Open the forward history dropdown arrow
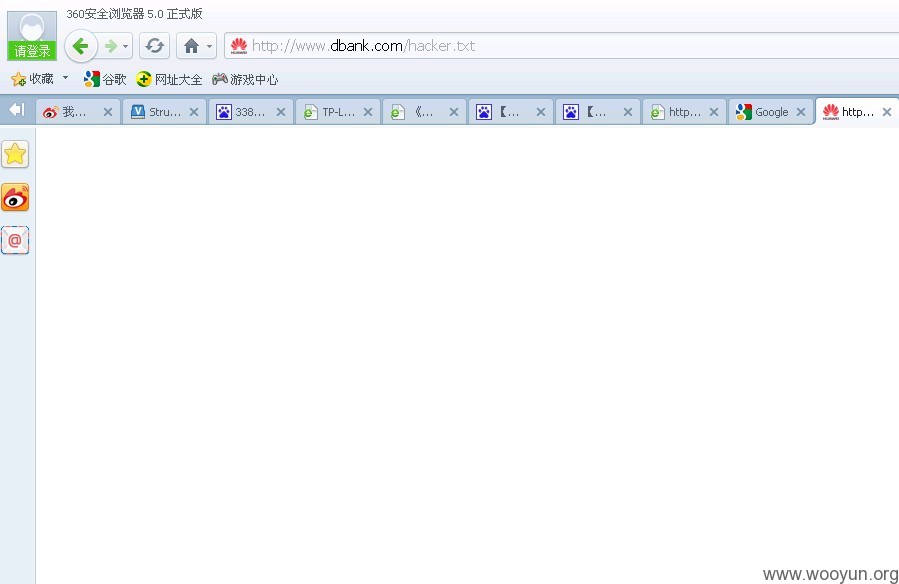The width and height of the screenshot is (899, 584). (126, 46)
